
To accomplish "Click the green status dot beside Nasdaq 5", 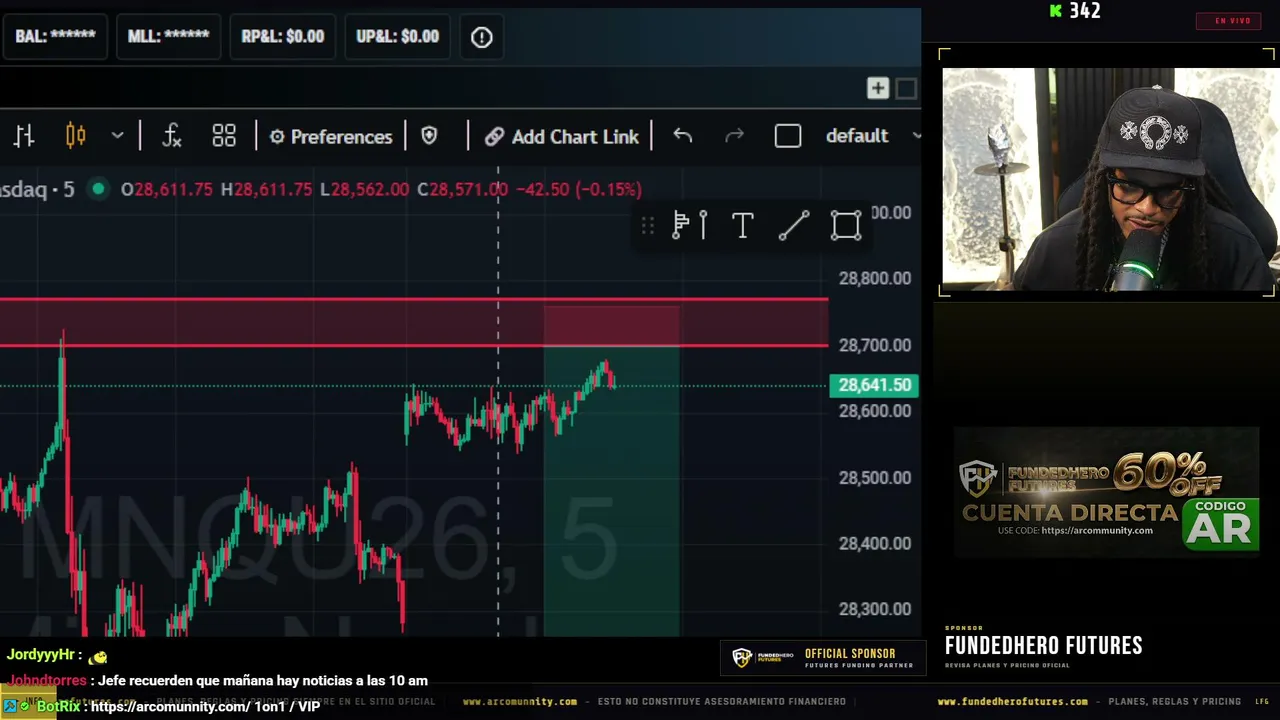I will (98, 189).
